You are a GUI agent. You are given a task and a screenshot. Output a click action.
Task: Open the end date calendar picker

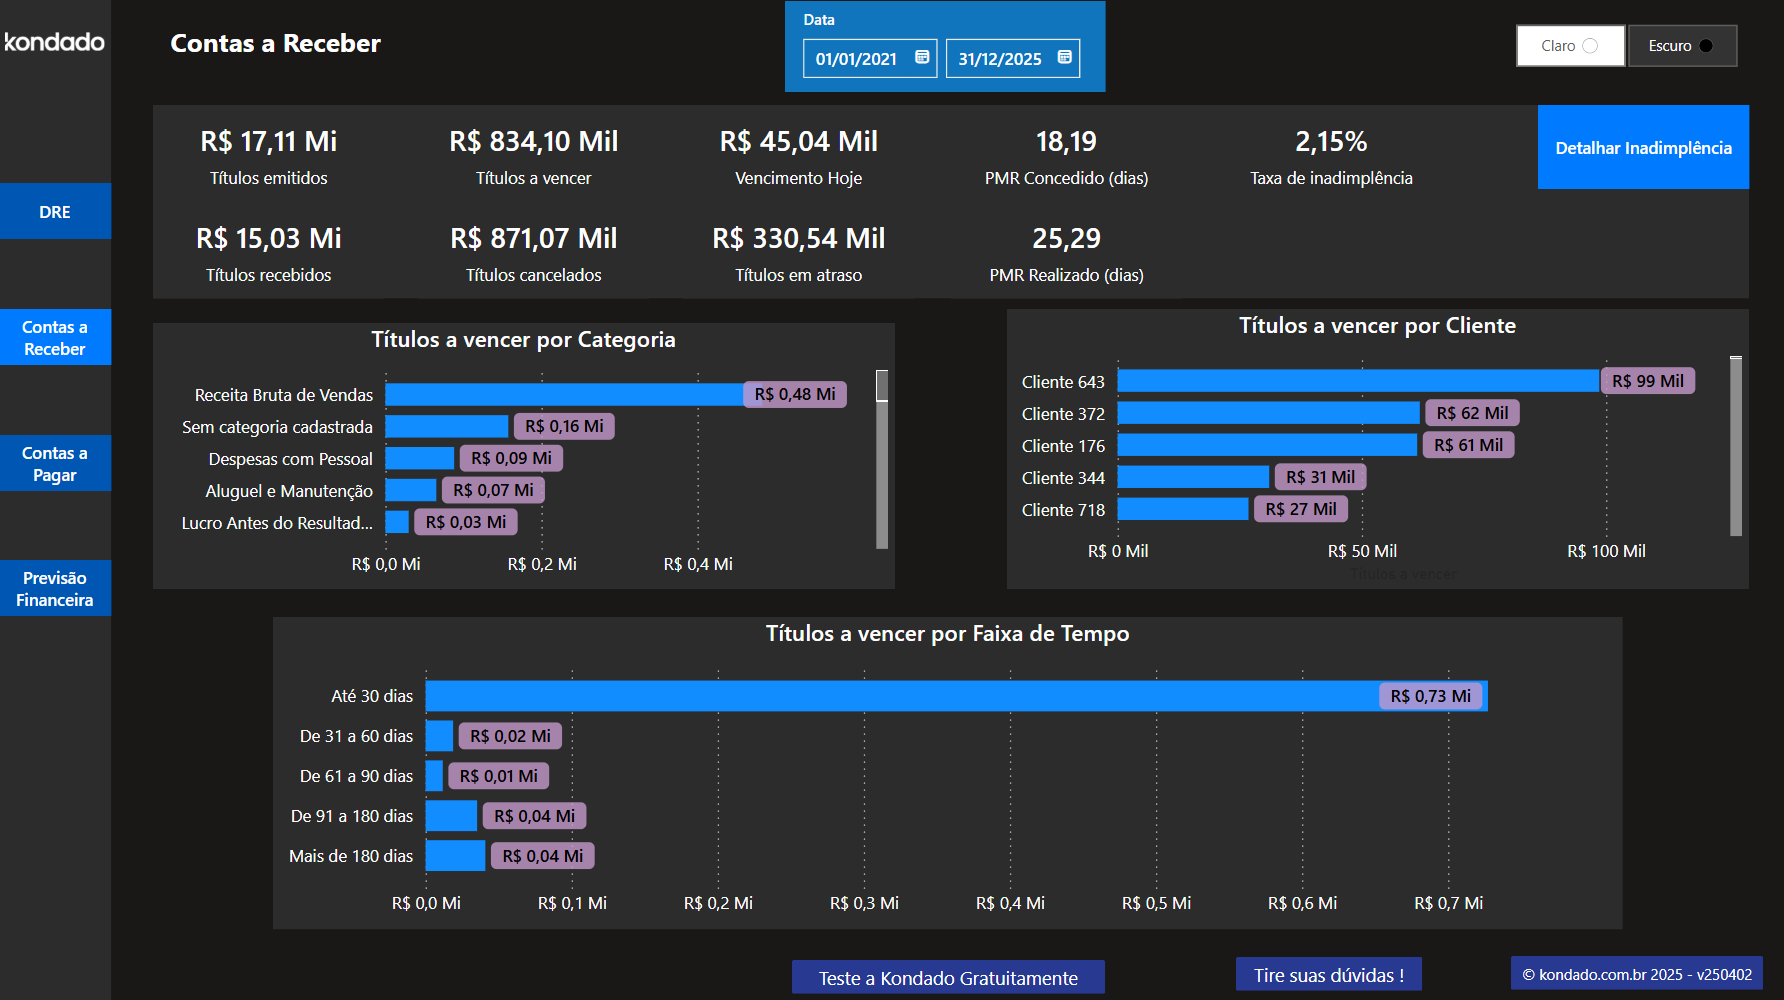click(x=1064, y=57)
